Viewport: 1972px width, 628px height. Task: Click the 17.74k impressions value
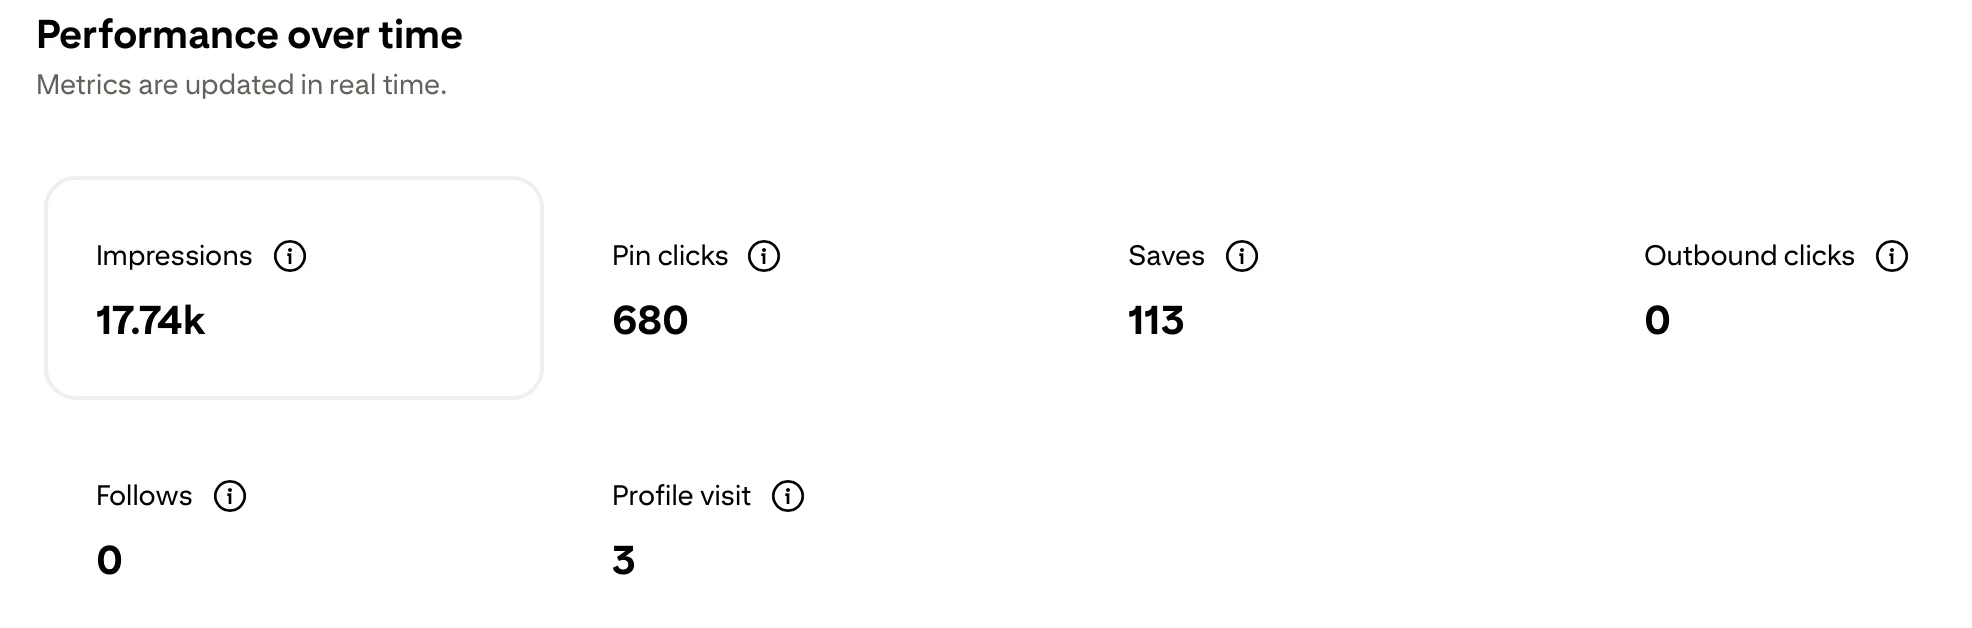click(150, 321)
